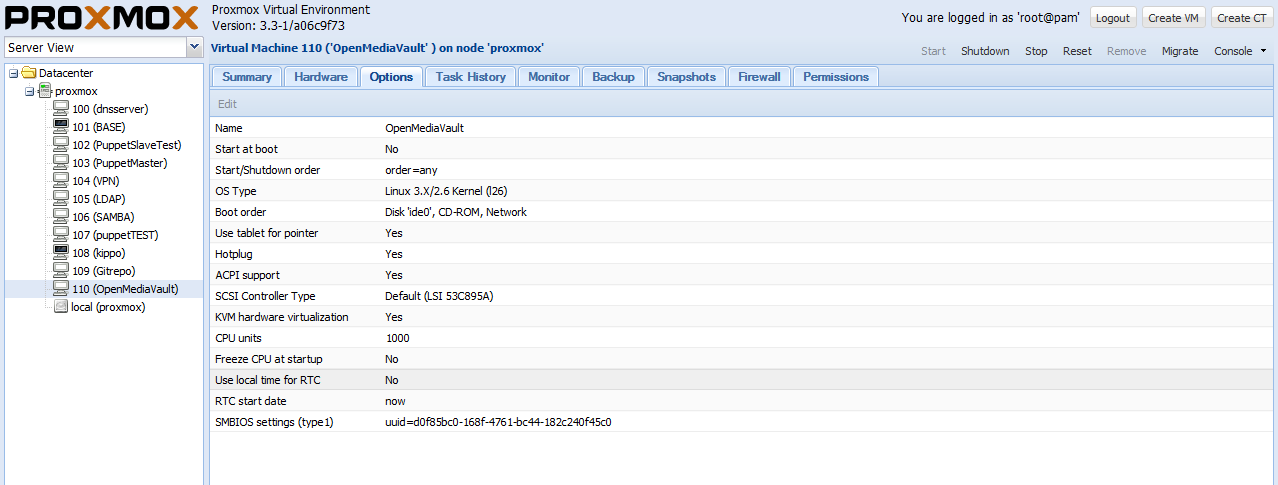1278x485 pixels.
Task: Click the Datacenter folder icon
Action: coord(29,73)
